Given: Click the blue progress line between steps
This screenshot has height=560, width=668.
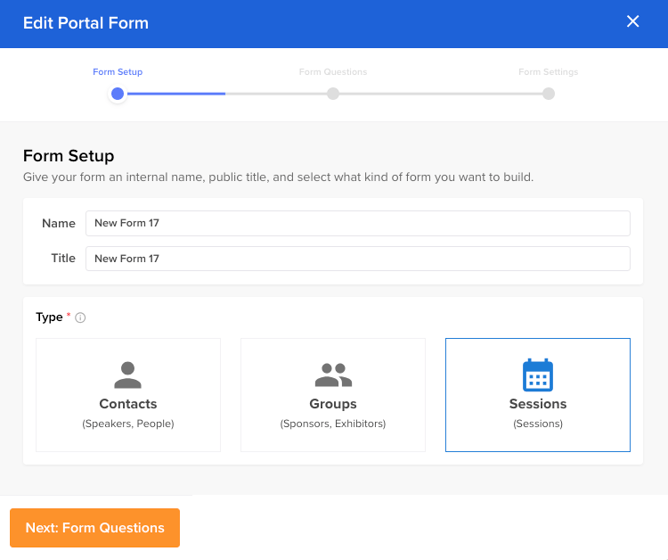Looking at the screenshot, I should [175, 94].
